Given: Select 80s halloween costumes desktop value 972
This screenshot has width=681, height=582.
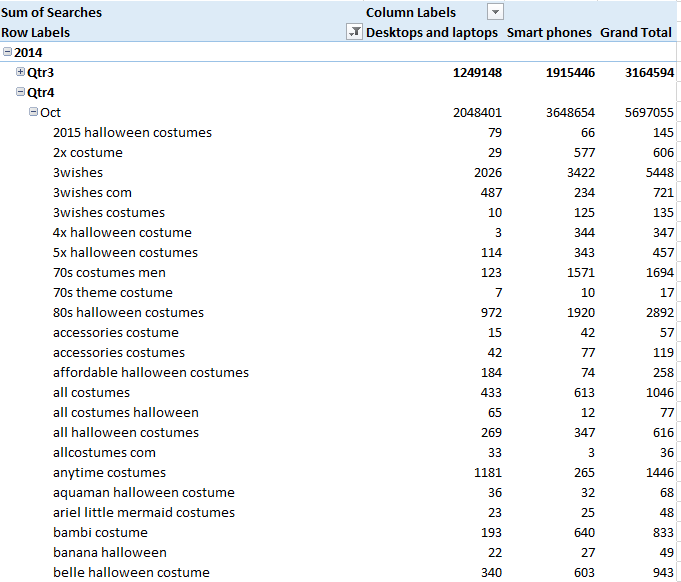Looking at the screenshot, I should click(x=491, y=312).
